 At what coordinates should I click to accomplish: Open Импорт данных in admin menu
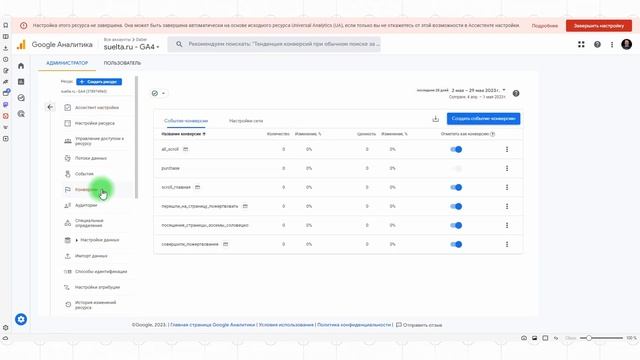(x=91, y=256)
